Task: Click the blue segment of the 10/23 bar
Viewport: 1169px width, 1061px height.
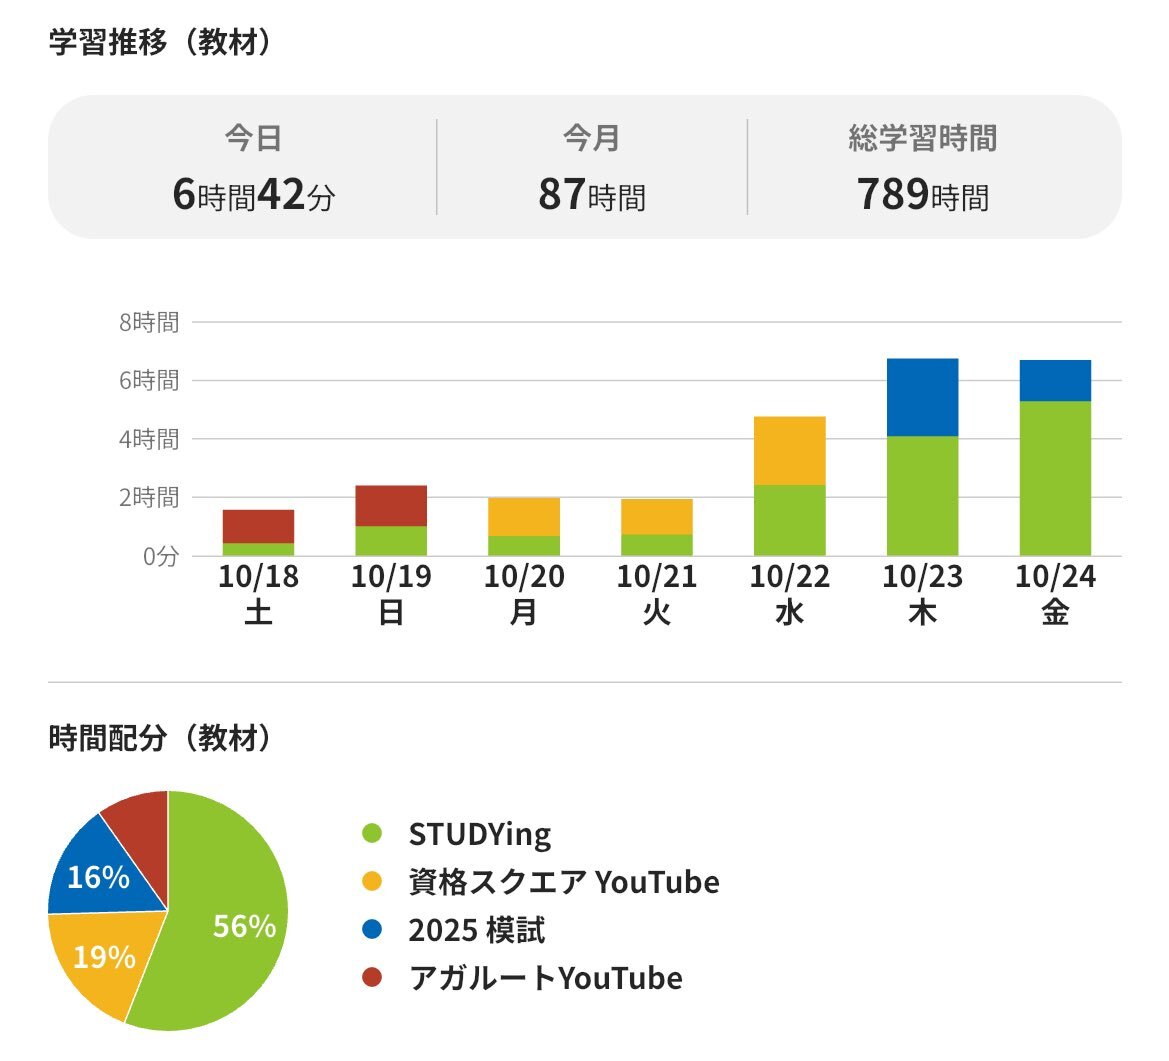Action: coord(922,397)
